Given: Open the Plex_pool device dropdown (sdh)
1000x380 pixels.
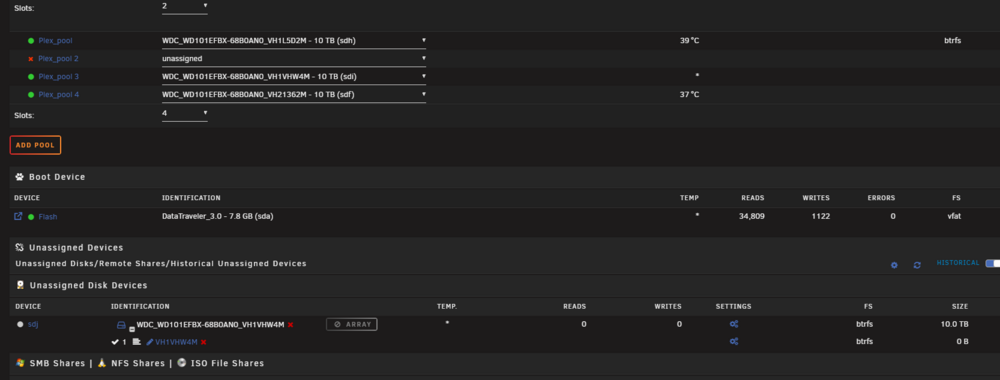Looking at the screenshot, I should (x=294, y=41).
